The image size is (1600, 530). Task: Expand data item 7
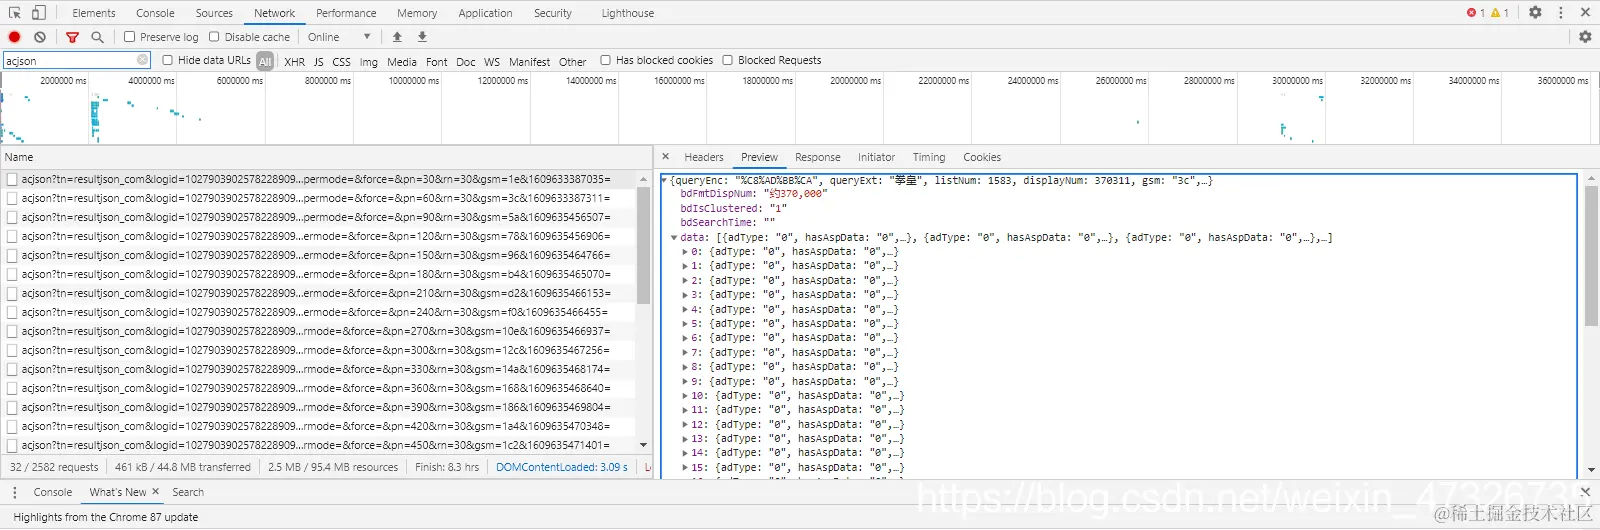click(685, 353)
